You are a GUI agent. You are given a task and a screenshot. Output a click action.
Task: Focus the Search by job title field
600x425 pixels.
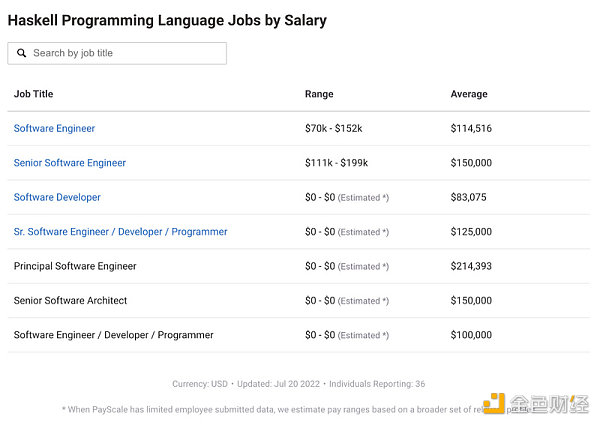pos(117,53)
